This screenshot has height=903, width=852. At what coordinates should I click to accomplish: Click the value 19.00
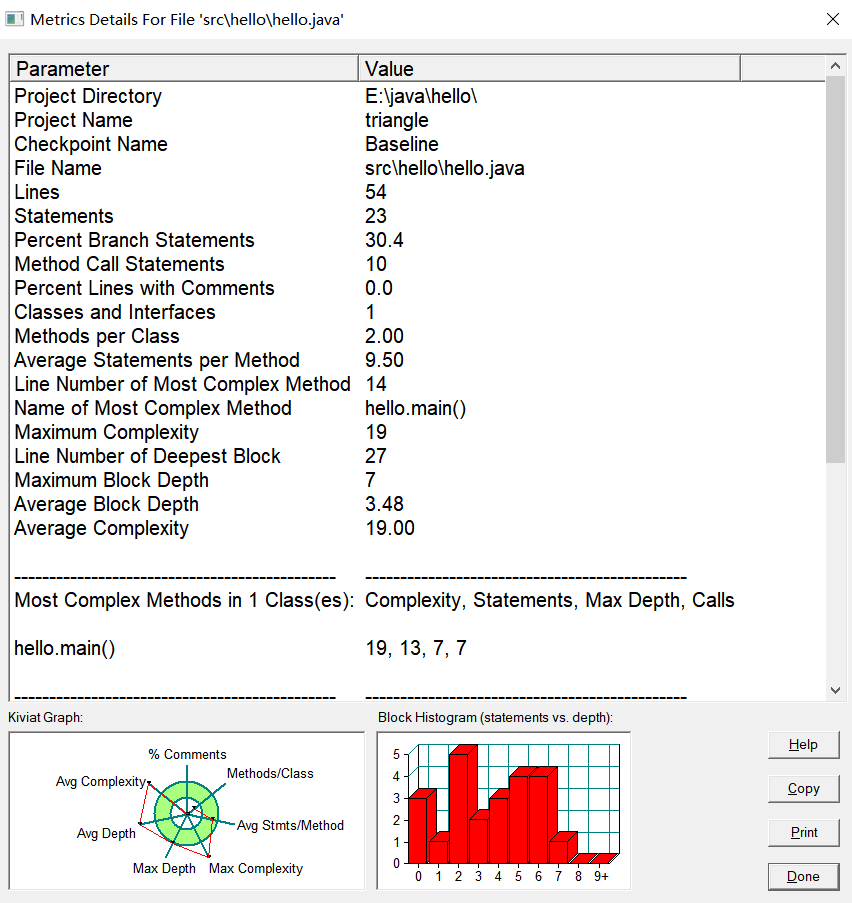click(390, 528)
